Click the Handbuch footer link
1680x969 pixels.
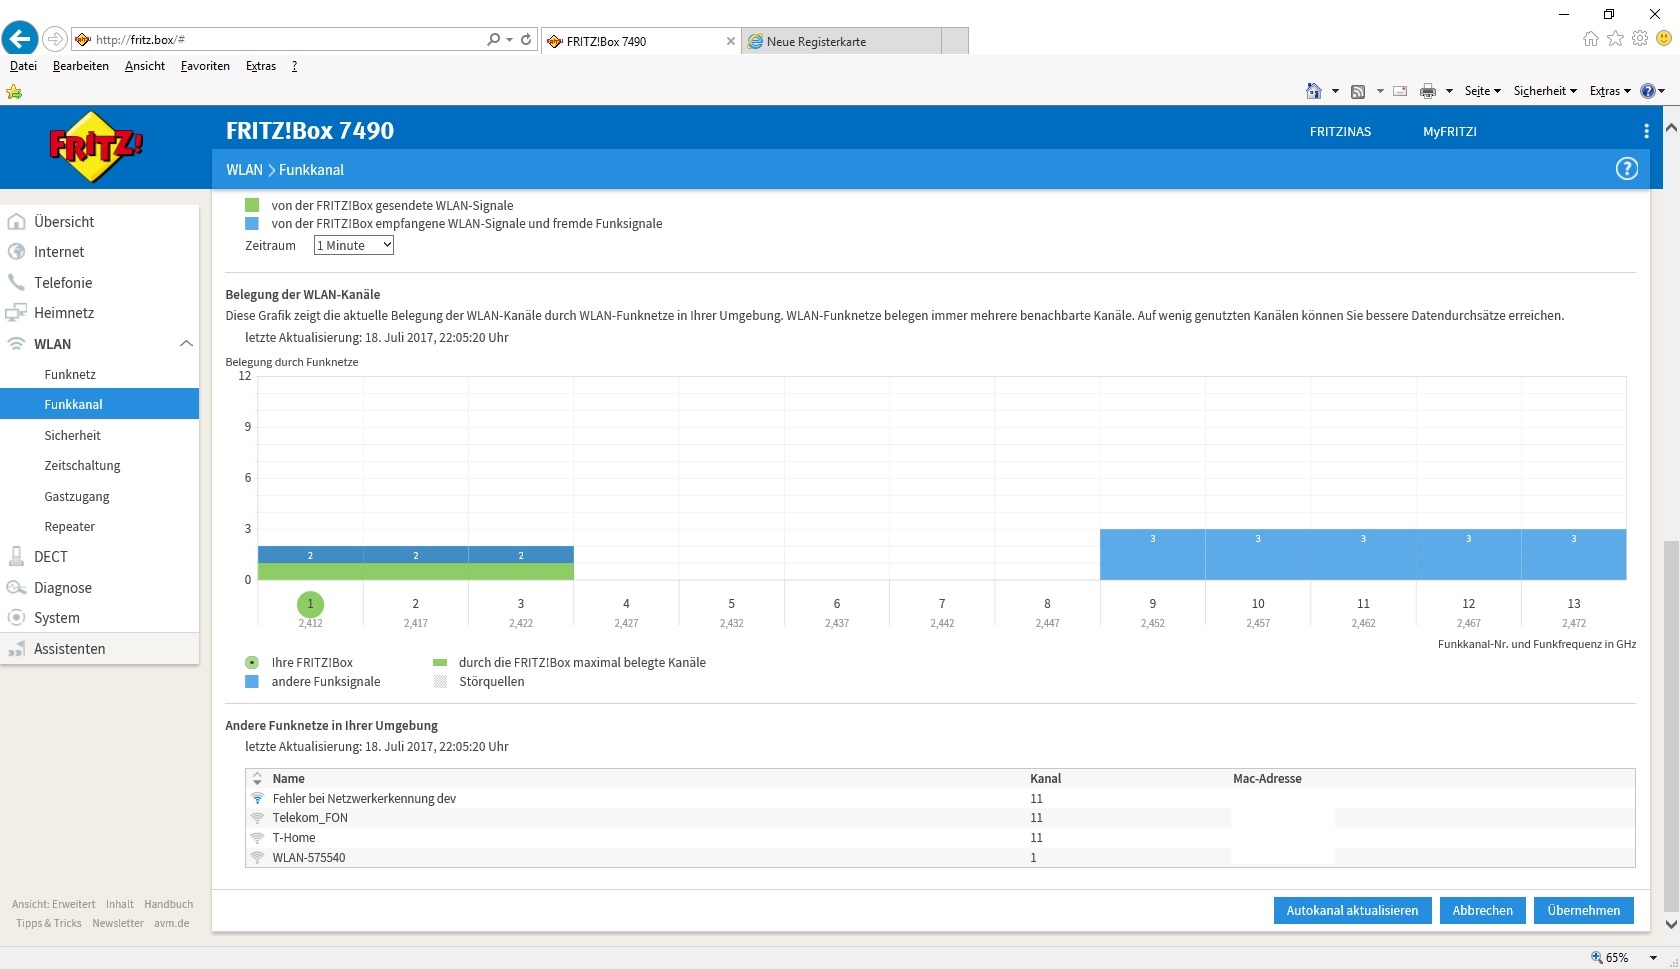point(168,904)
